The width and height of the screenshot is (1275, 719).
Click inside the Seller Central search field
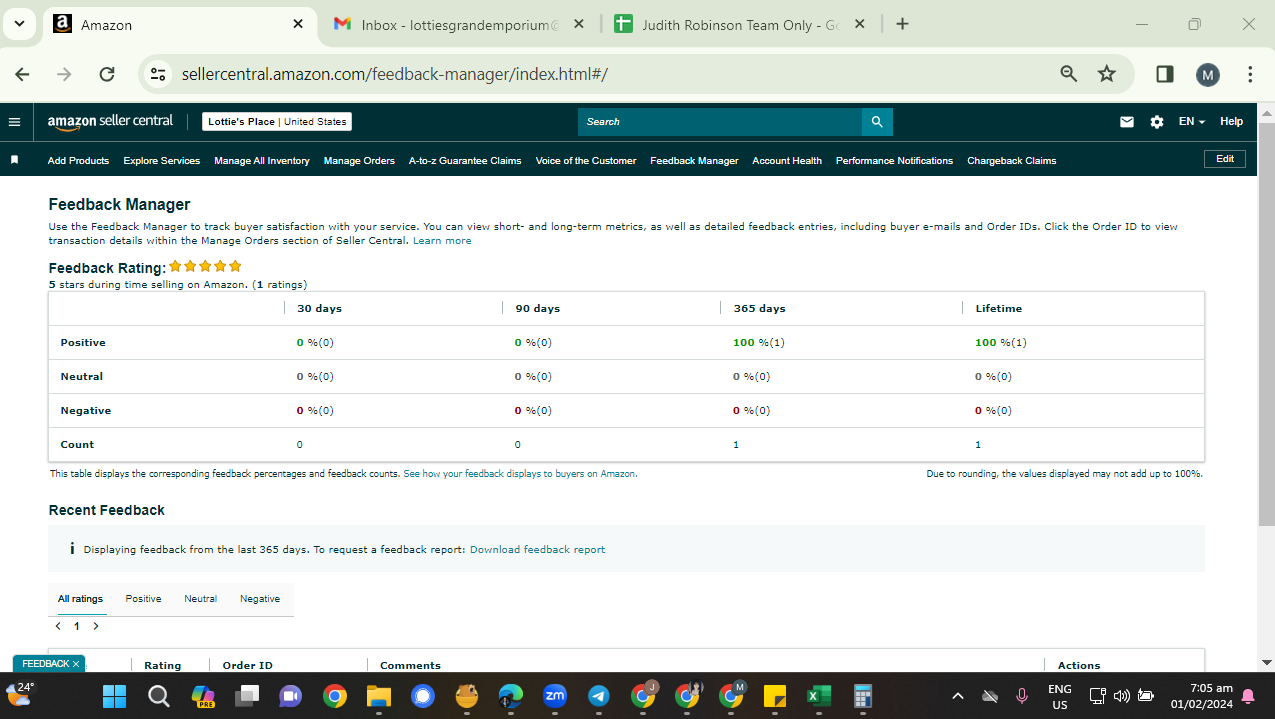[x=720, y=122]
